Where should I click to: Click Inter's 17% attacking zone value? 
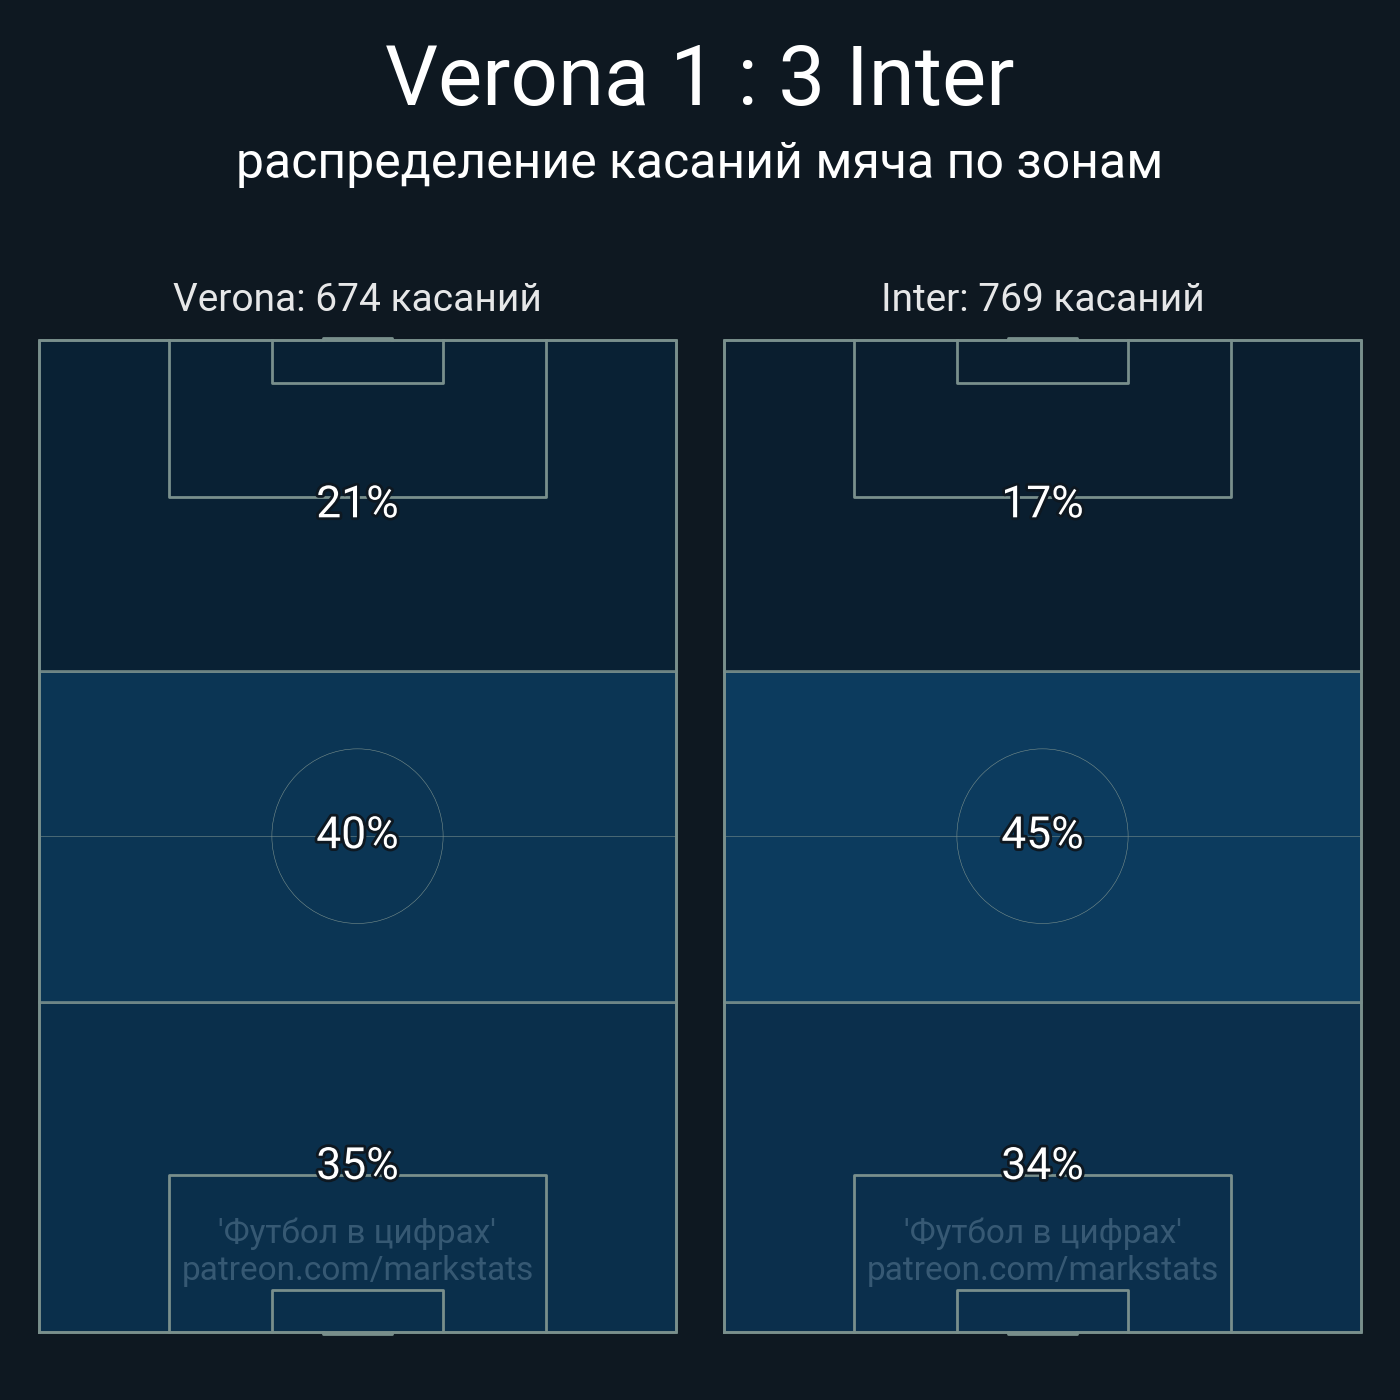click(1042, 503)
